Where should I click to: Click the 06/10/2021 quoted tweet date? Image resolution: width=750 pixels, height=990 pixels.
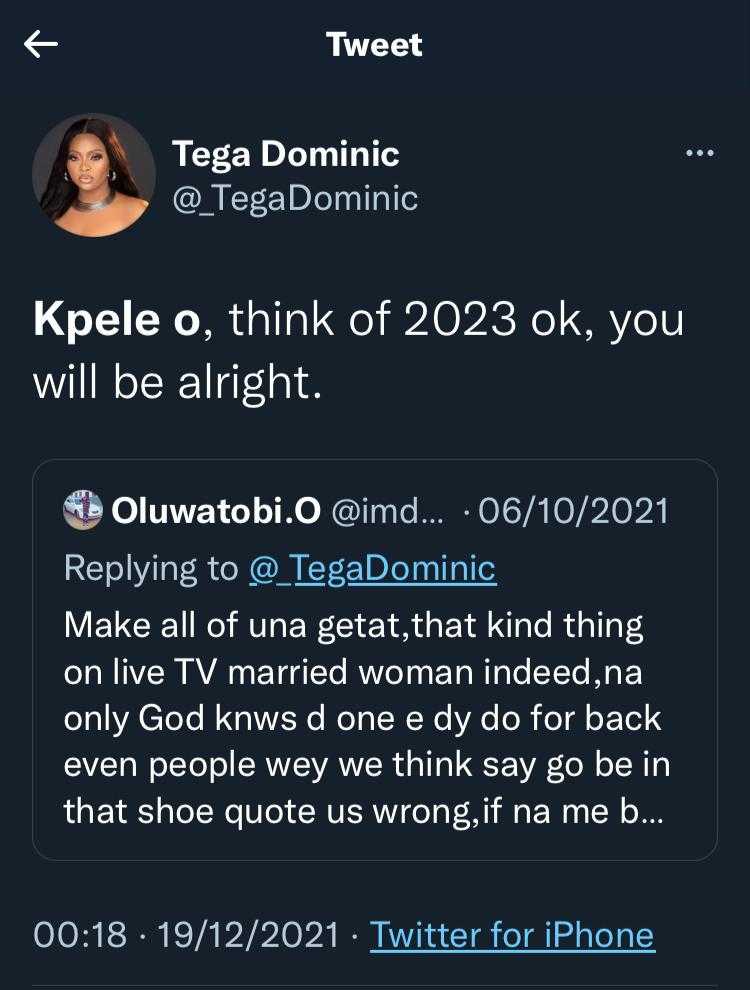coord(573,511)
